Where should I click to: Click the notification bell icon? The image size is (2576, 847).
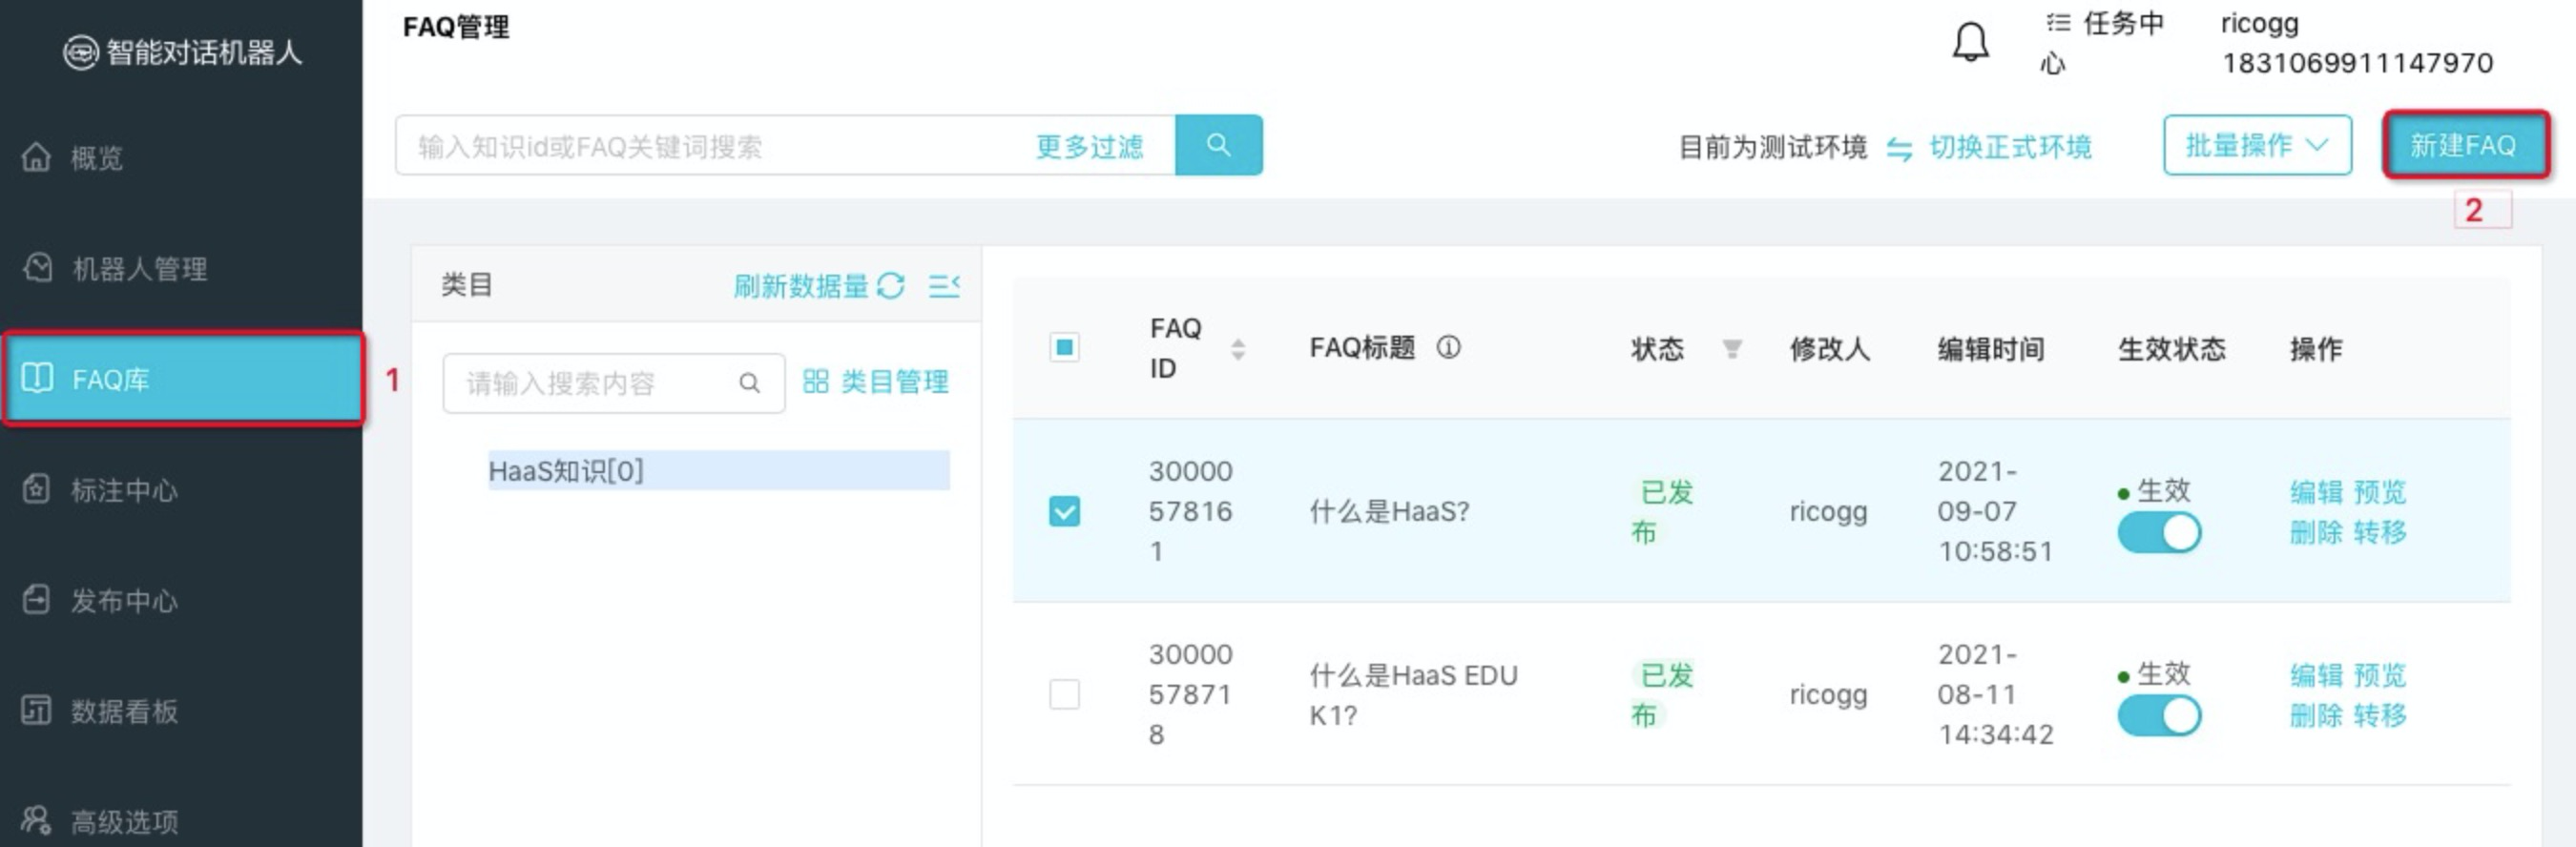1970,42
